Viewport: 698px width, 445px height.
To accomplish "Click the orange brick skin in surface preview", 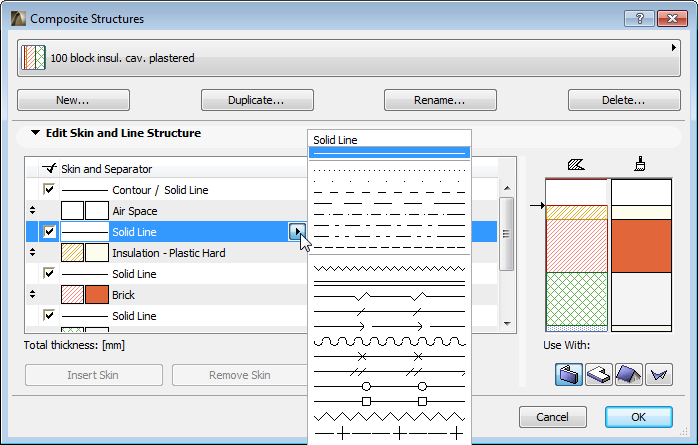I will tap(641, 246).
